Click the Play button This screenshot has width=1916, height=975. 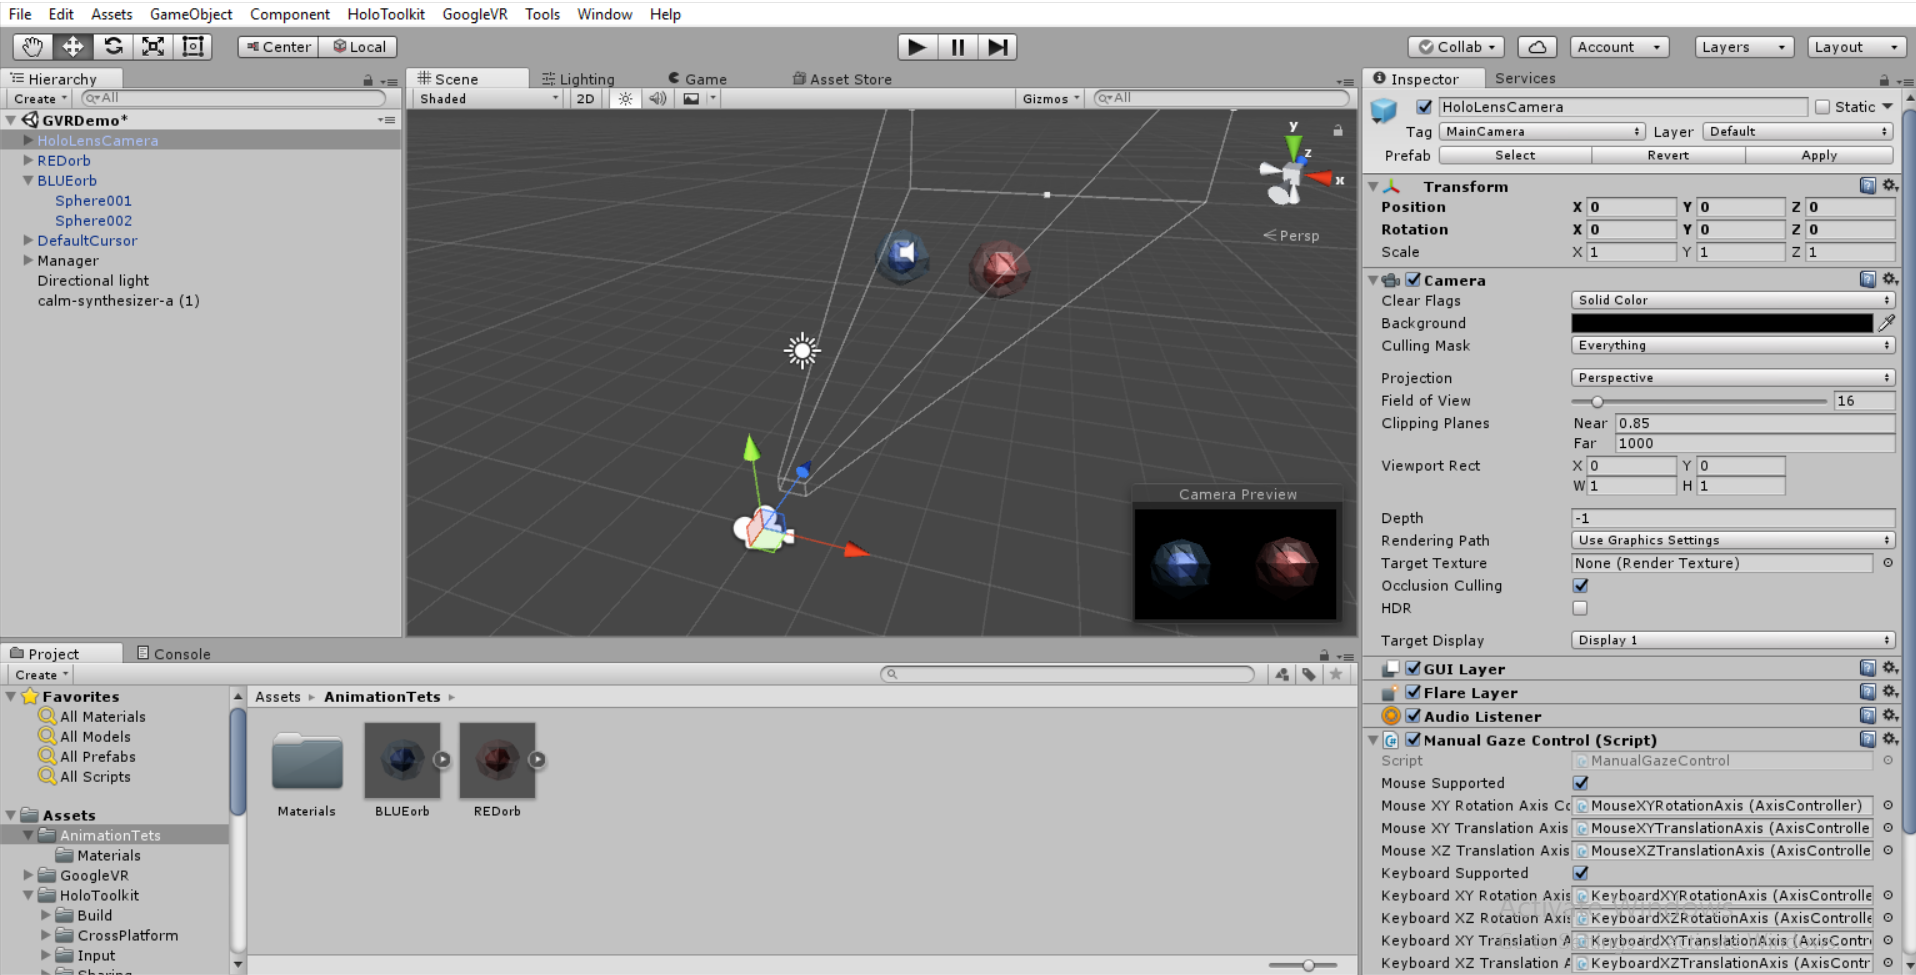tap(916, 47)
